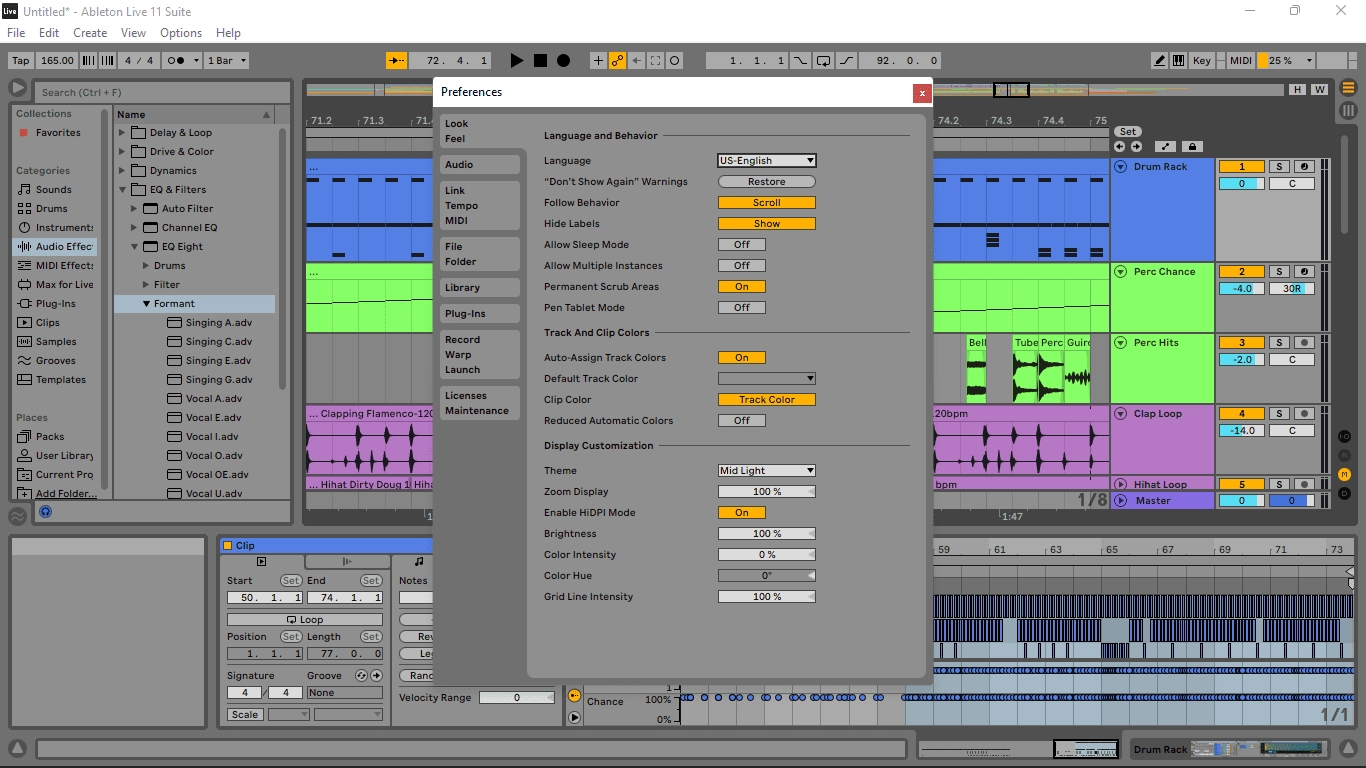Close the Preferences dialog
Viewport: 1366px width, 768px height.
(x=922, y=93)
